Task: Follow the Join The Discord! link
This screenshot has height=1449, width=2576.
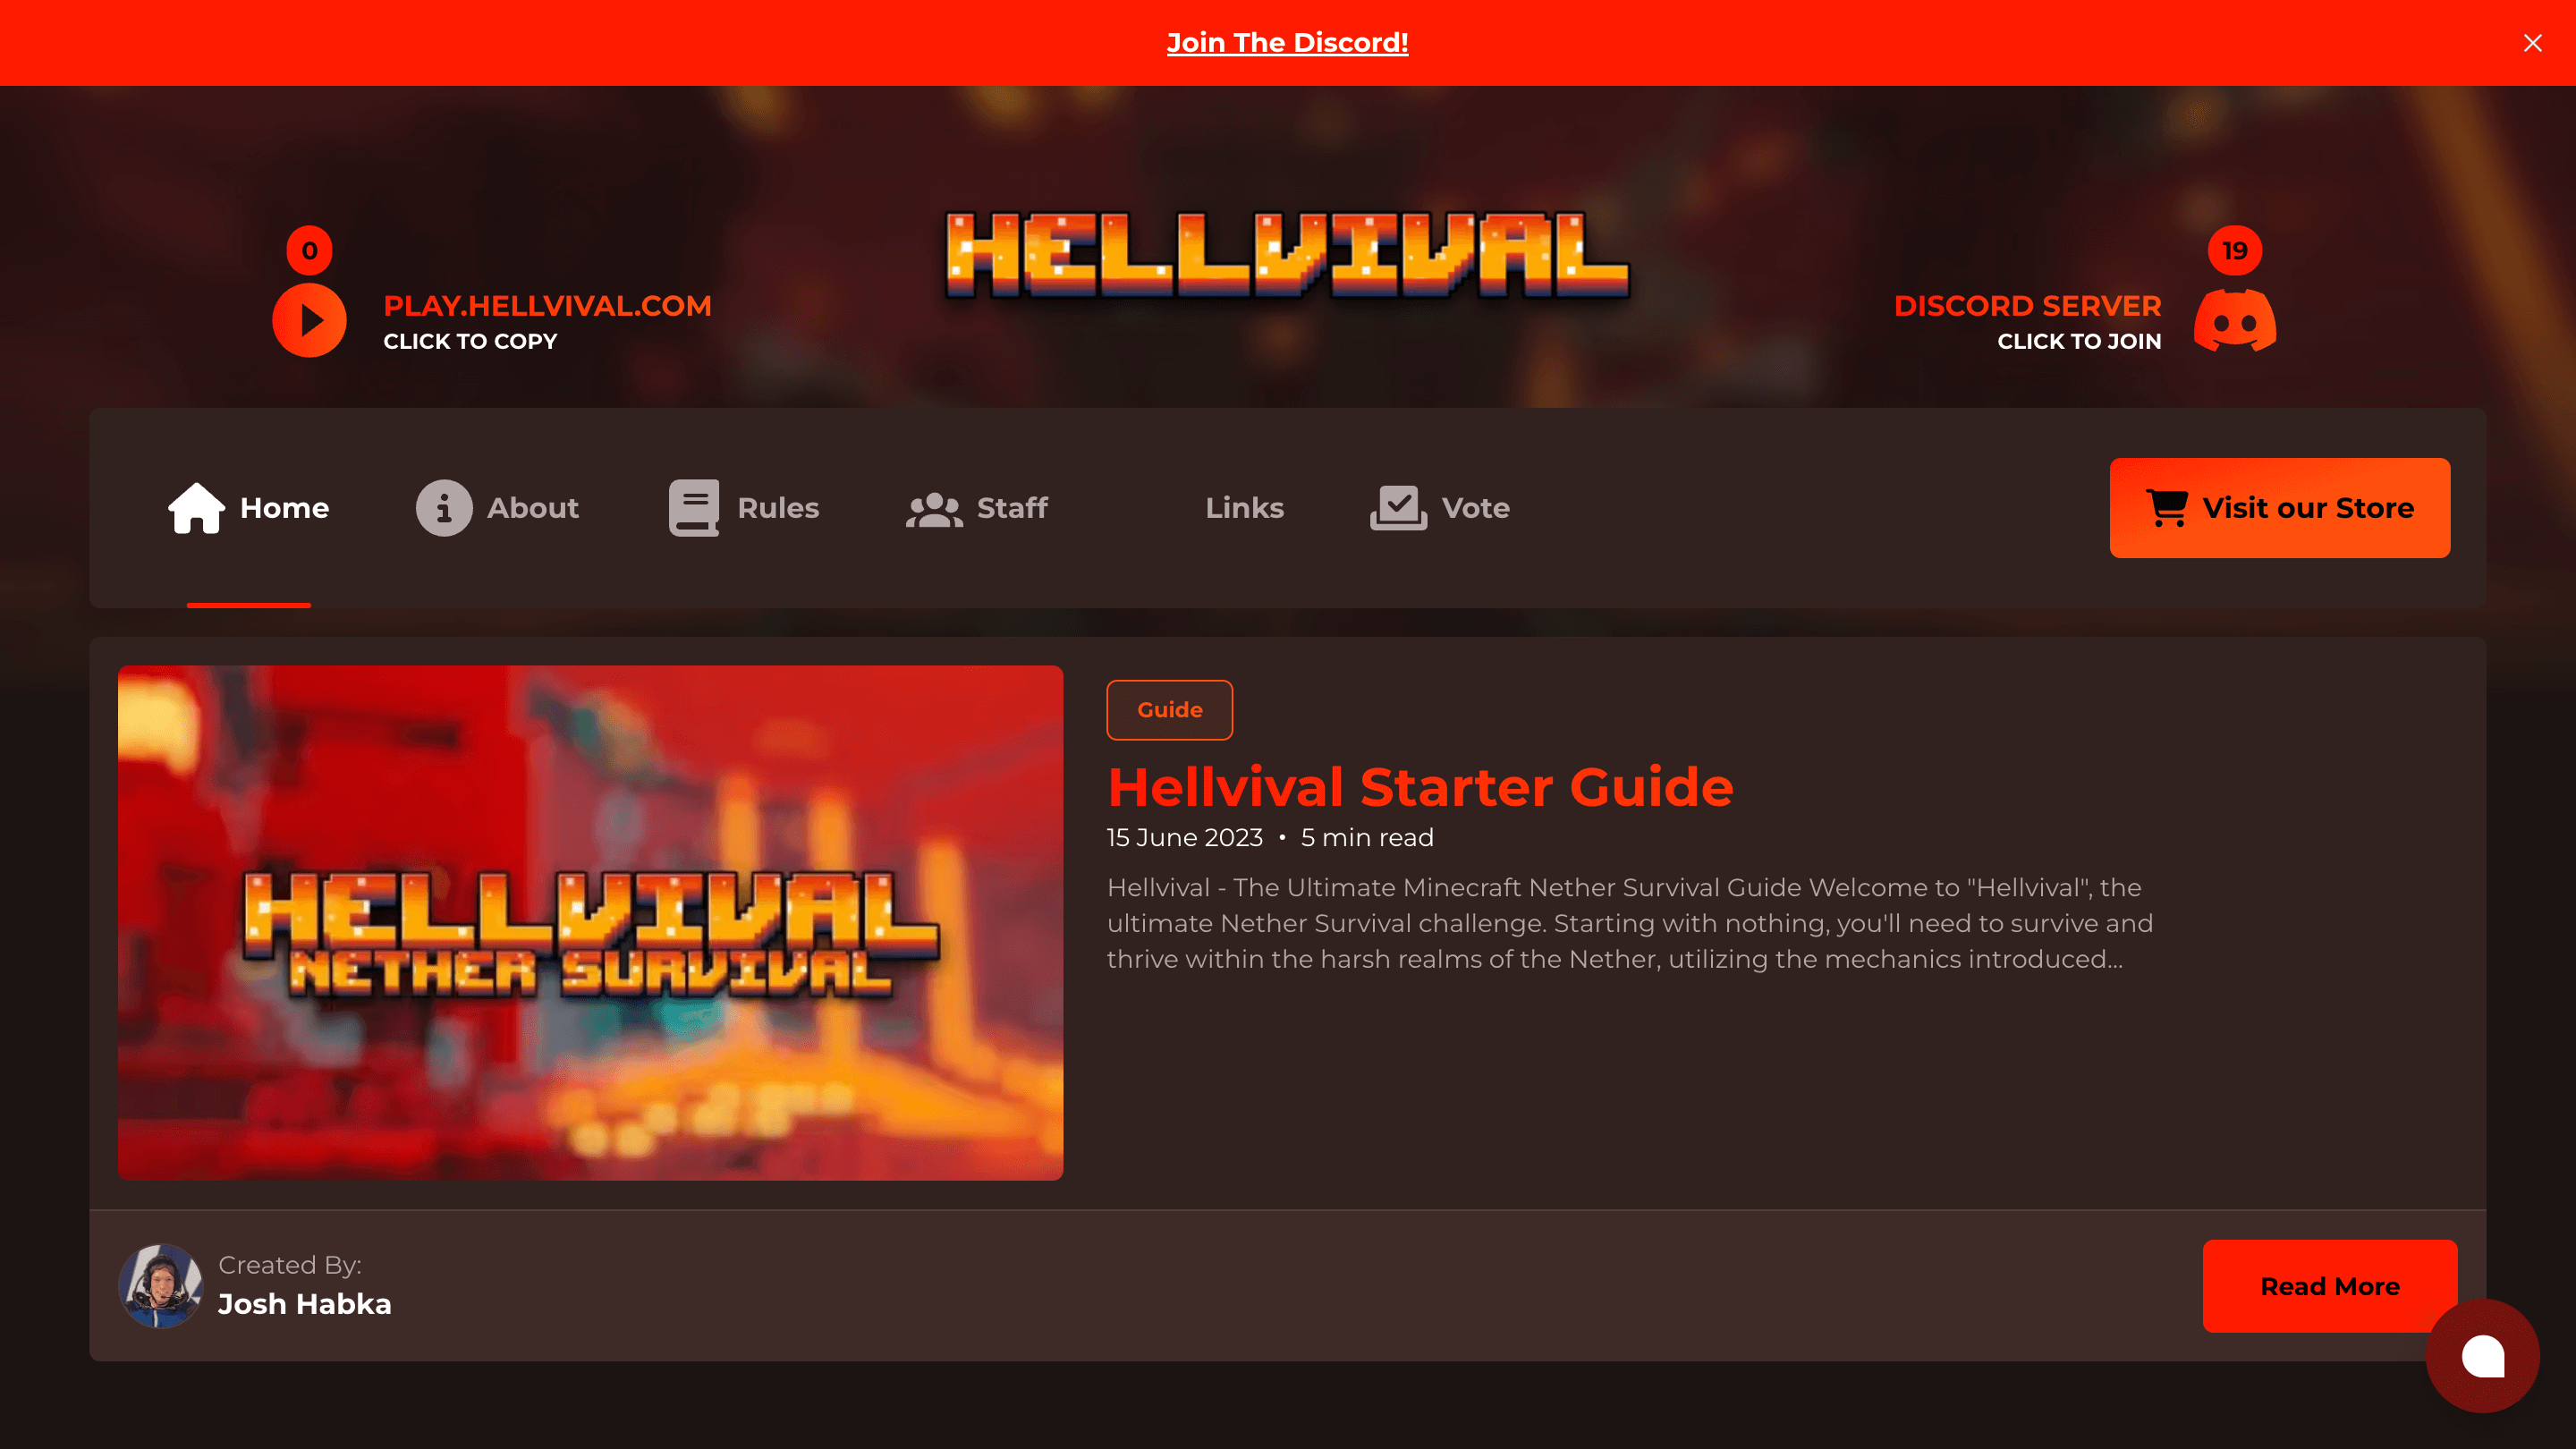Action: pyautogui.click(x=1287, y=43)
